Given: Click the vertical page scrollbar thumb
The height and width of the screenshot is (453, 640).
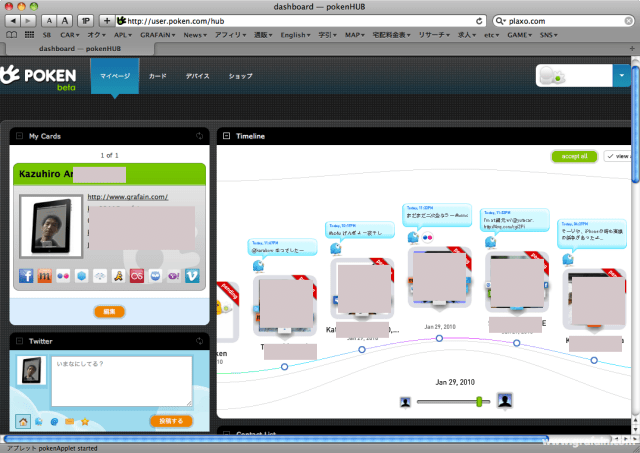Looking at the screenshot, I should coord(636,124).
